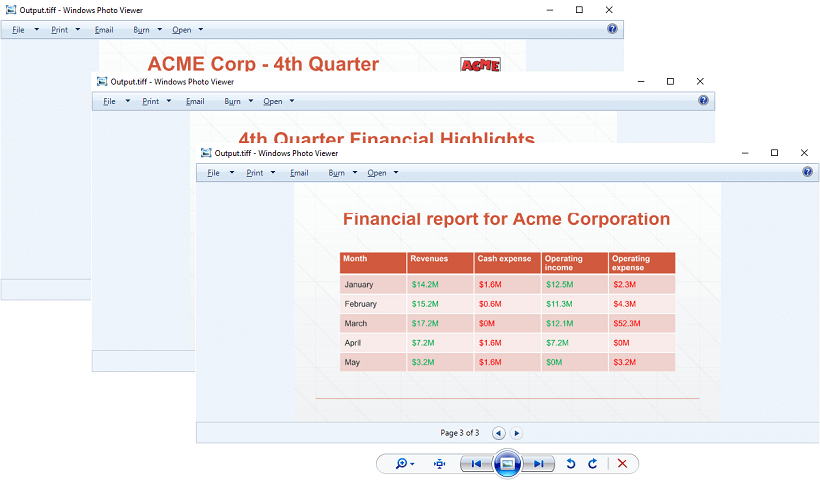The height and width of the screenshot is (481, 820).
Task: Go to next page of the TIFF
Action: 517,433
